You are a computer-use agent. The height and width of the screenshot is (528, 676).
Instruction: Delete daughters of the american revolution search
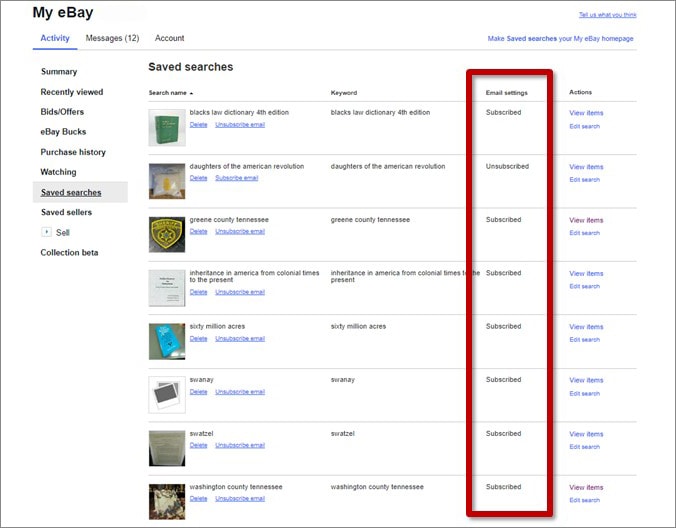(198, 178)
